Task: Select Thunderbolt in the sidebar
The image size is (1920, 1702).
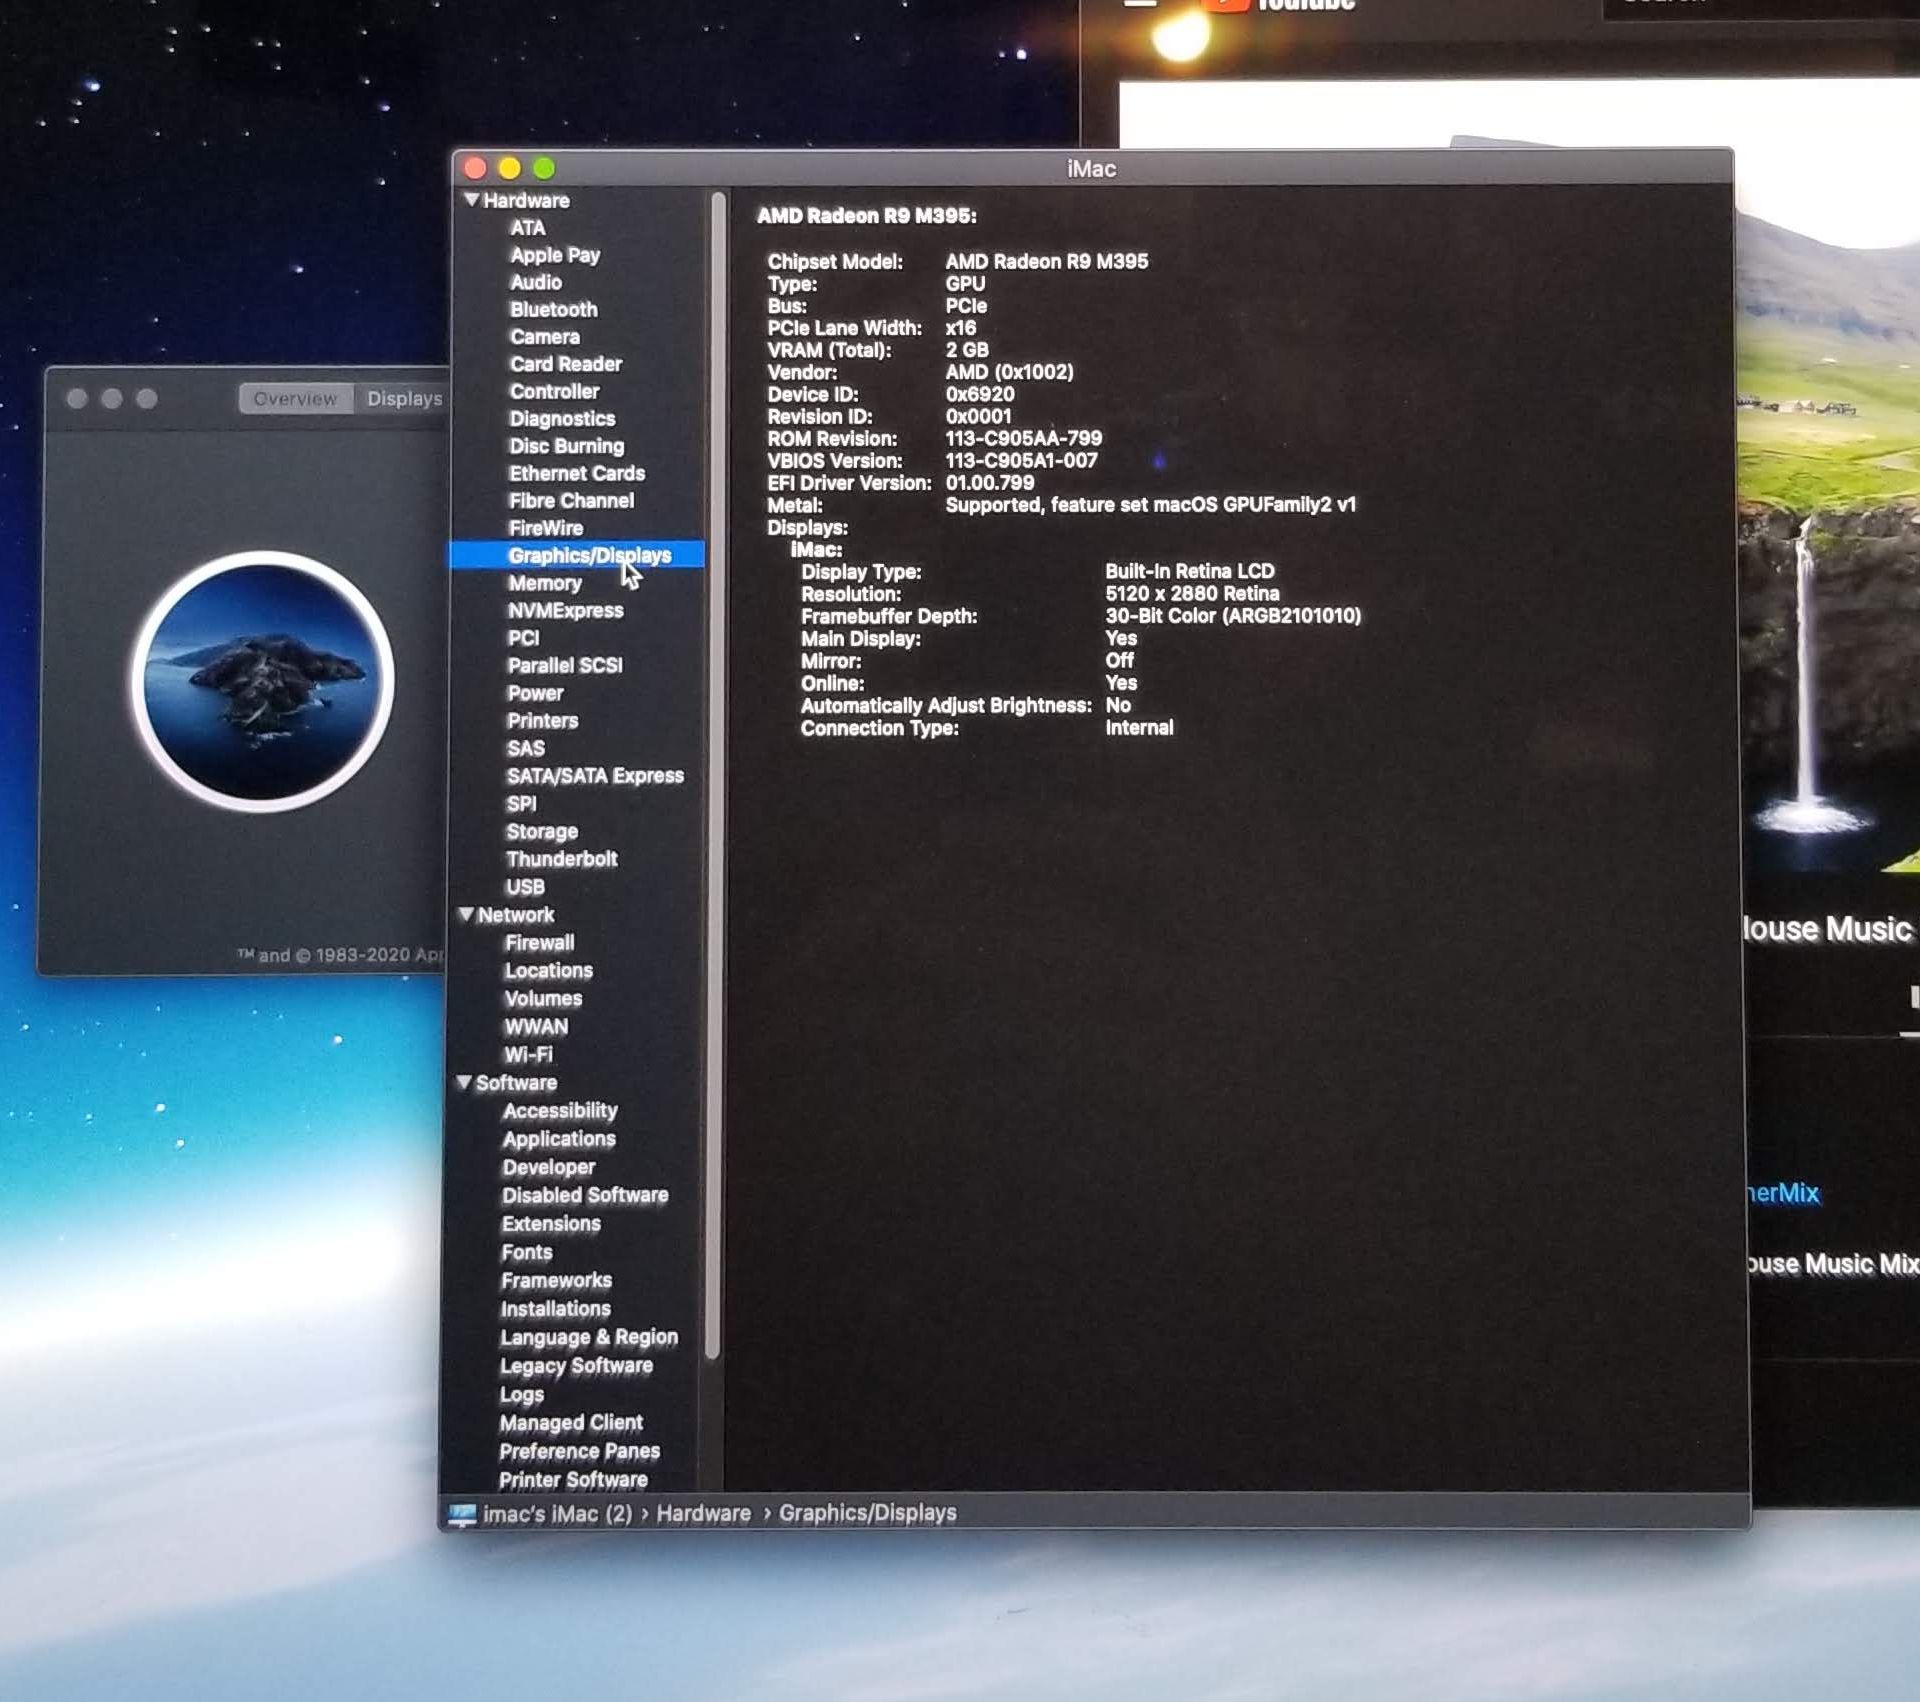Action: (x=561, y=859)
